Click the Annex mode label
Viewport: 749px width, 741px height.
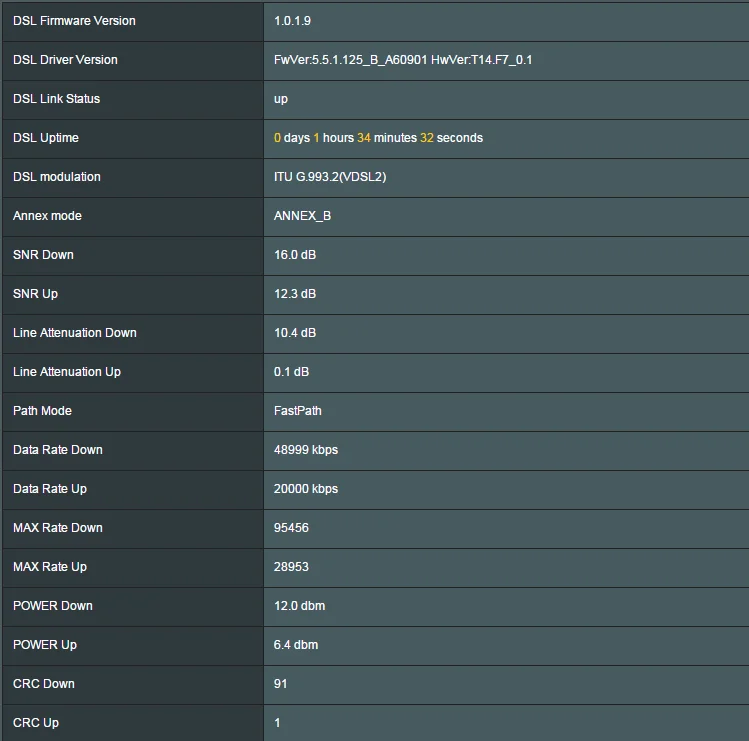[47, 215]
